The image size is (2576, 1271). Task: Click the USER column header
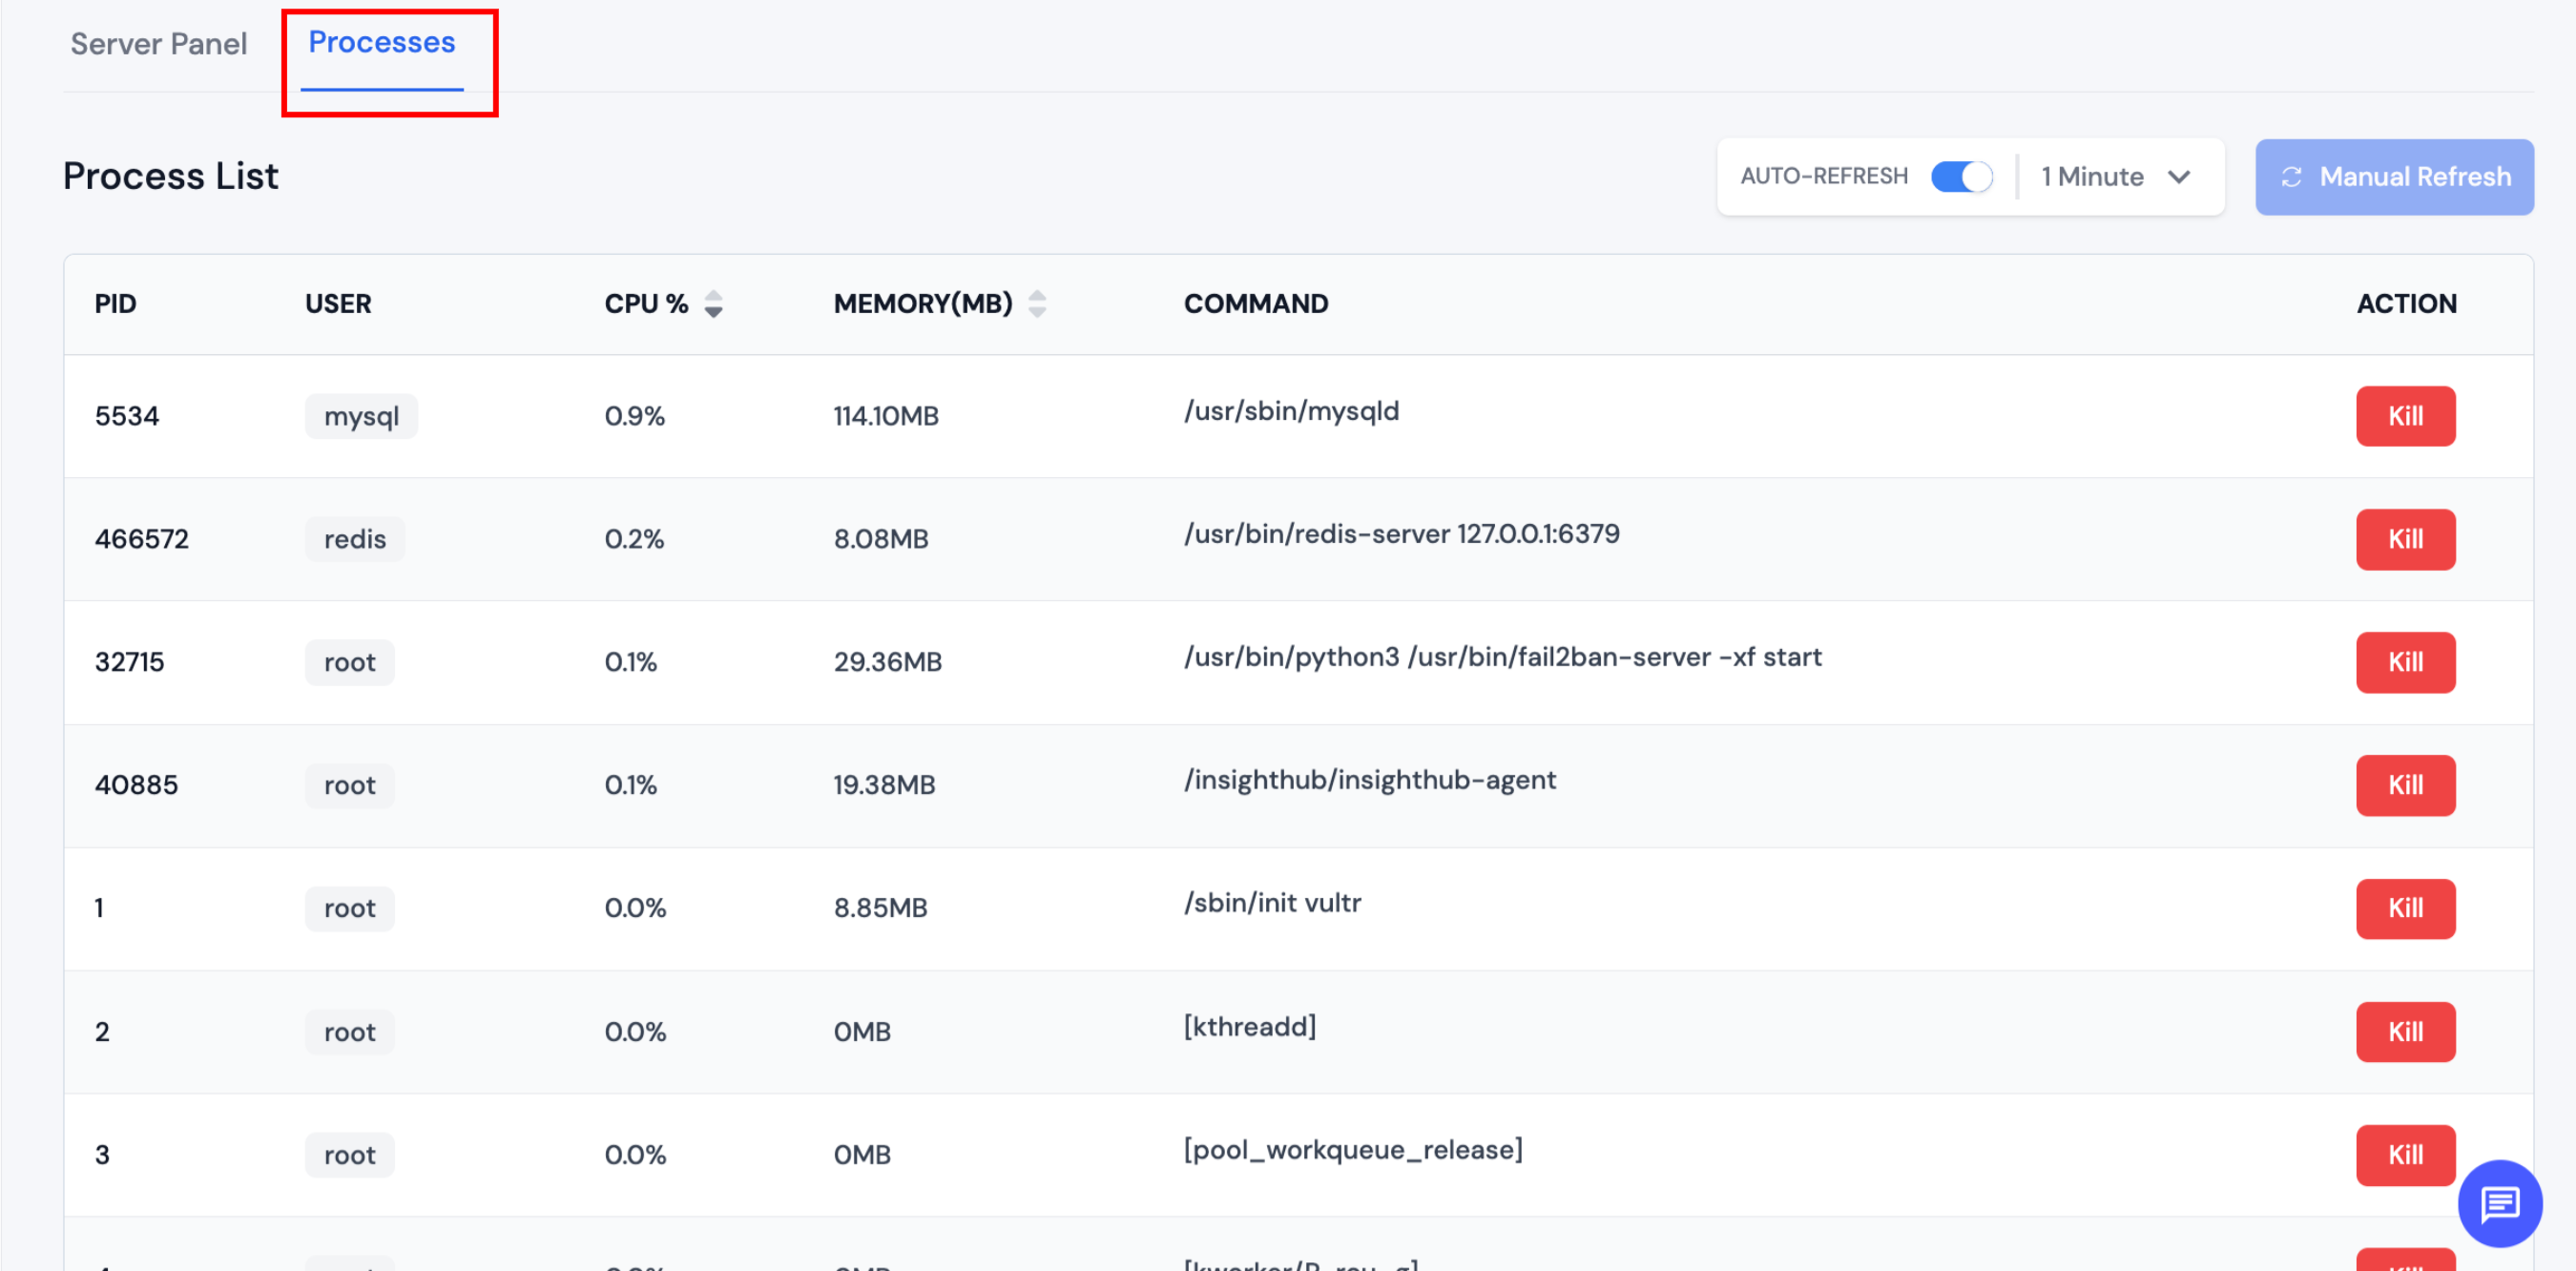coord(338,304)
